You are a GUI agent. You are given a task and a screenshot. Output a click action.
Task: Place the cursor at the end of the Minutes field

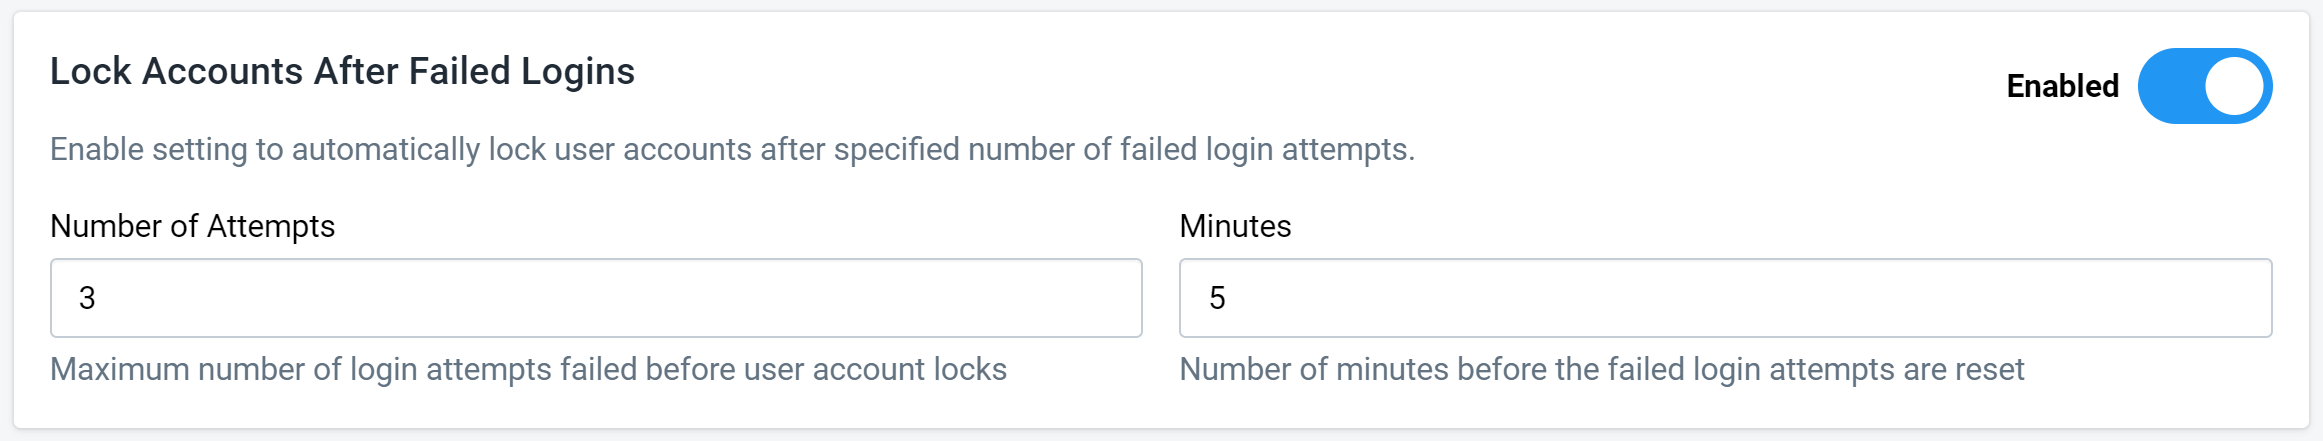click(x=2230, y=298)
